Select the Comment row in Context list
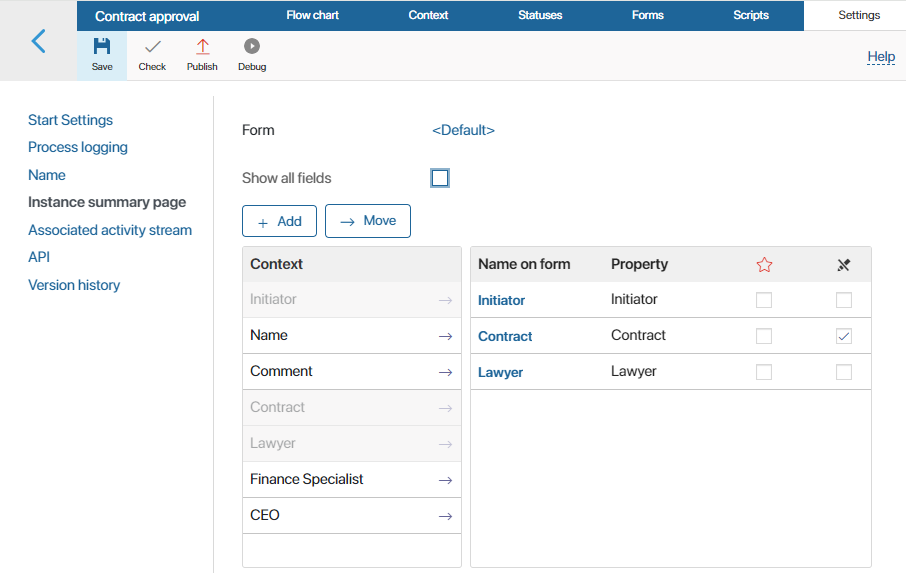The image size is (906, 573). (352, 371)
